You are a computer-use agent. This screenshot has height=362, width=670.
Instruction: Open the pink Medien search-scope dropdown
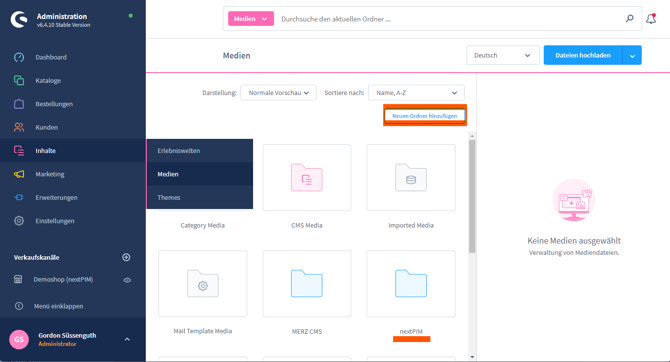[x=251, y=19]
